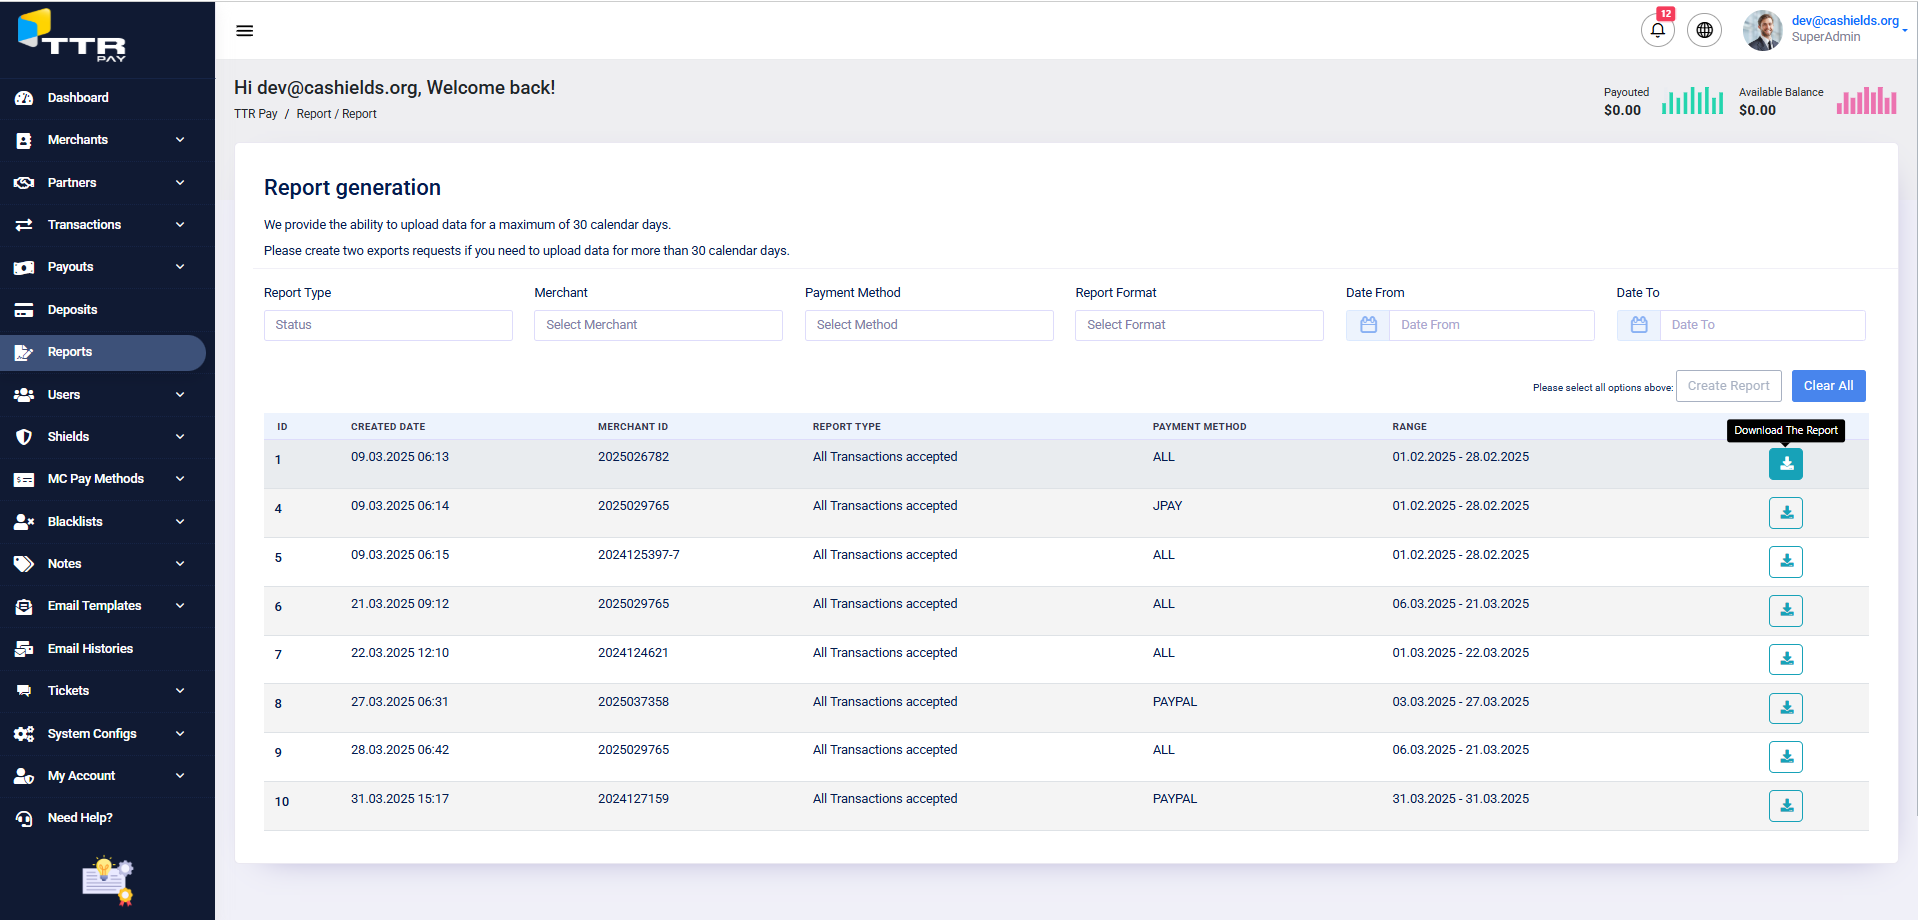The image size is (1918, 920).
Task: Click the Need Help sidebar icon
Action: click(x=24, y=817)
